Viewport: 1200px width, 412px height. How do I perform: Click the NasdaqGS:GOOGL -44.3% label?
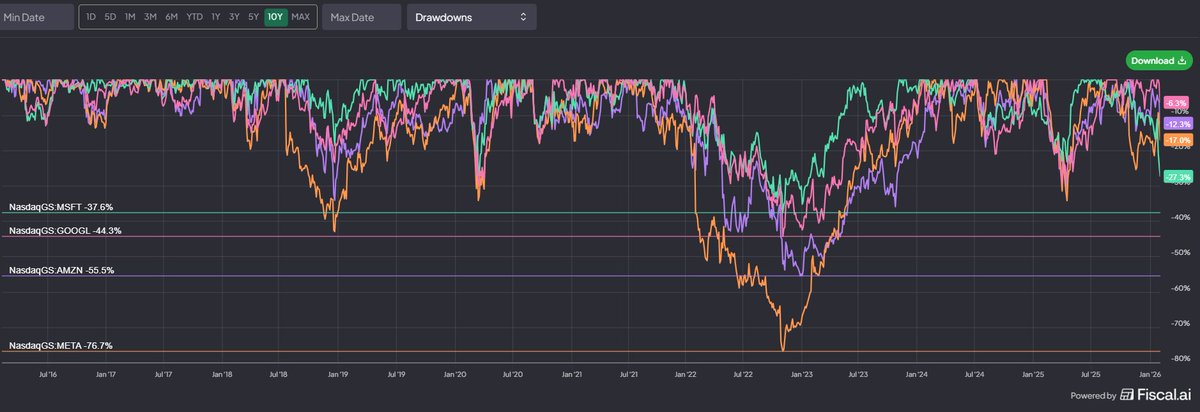click(x=65, y=231)
